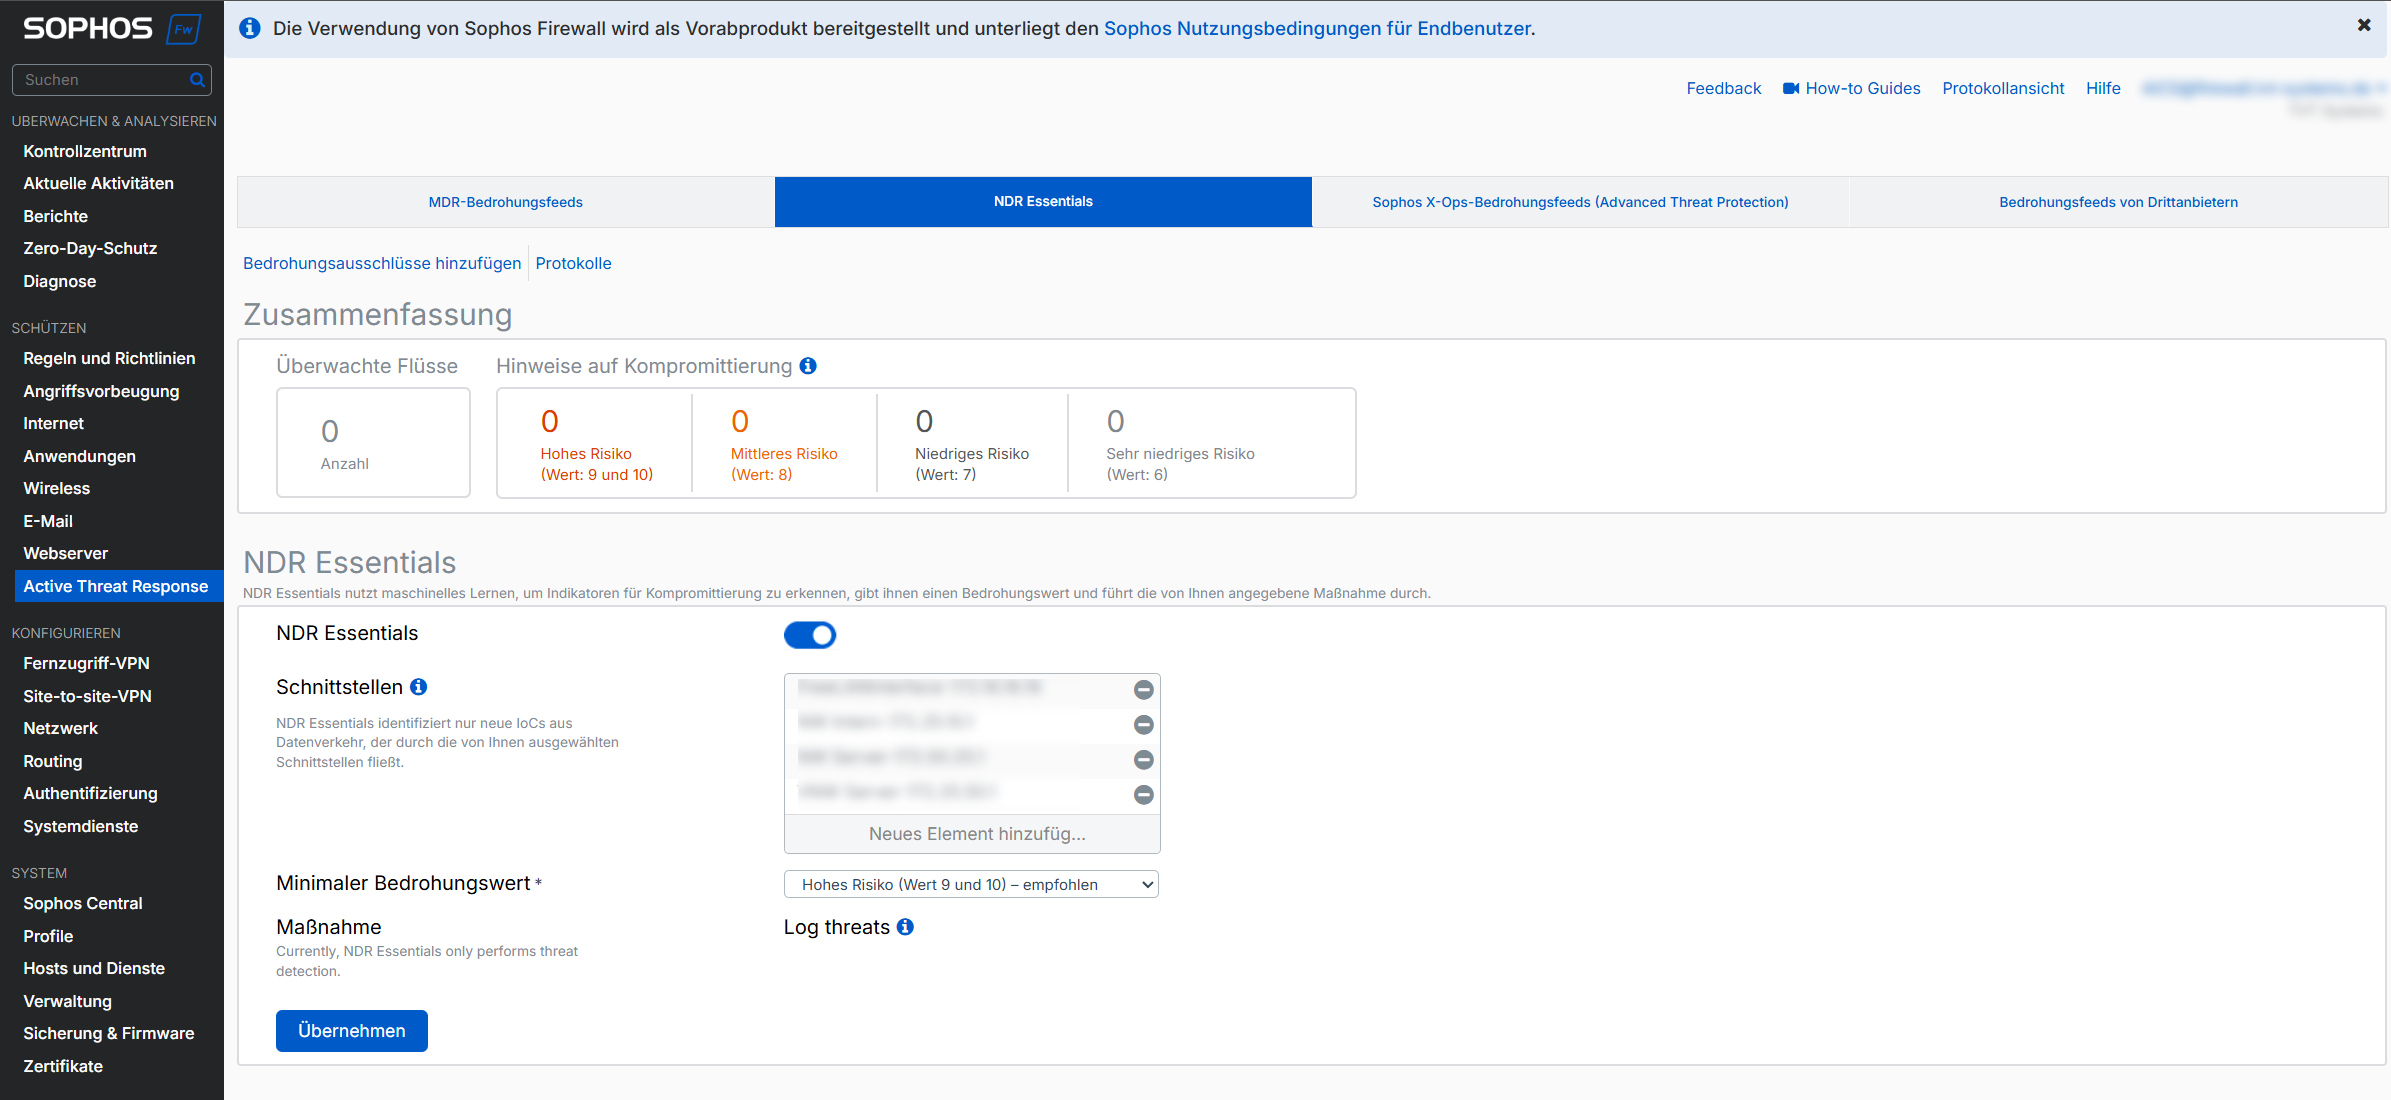The width and height of the screenshot is (2391, 1100).
Task: Open Bedrohungsausschlüsse hinzufügen link
Action: pyautogui.click(x=382, y=263)
